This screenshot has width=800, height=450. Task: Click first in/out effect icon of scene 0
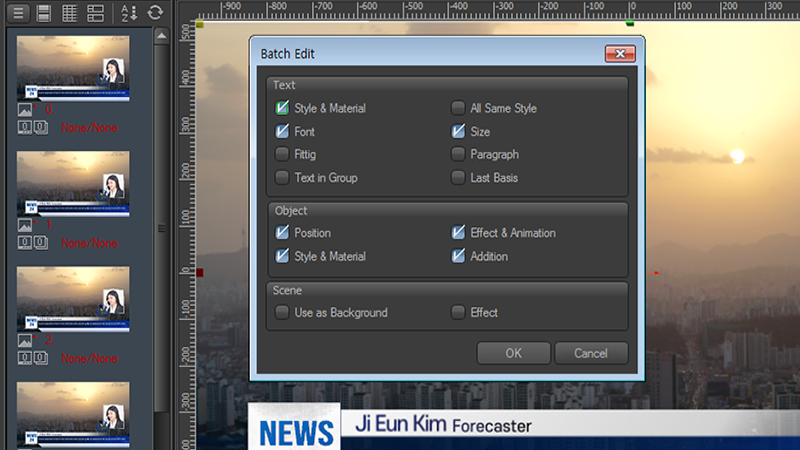pos(25,128)
